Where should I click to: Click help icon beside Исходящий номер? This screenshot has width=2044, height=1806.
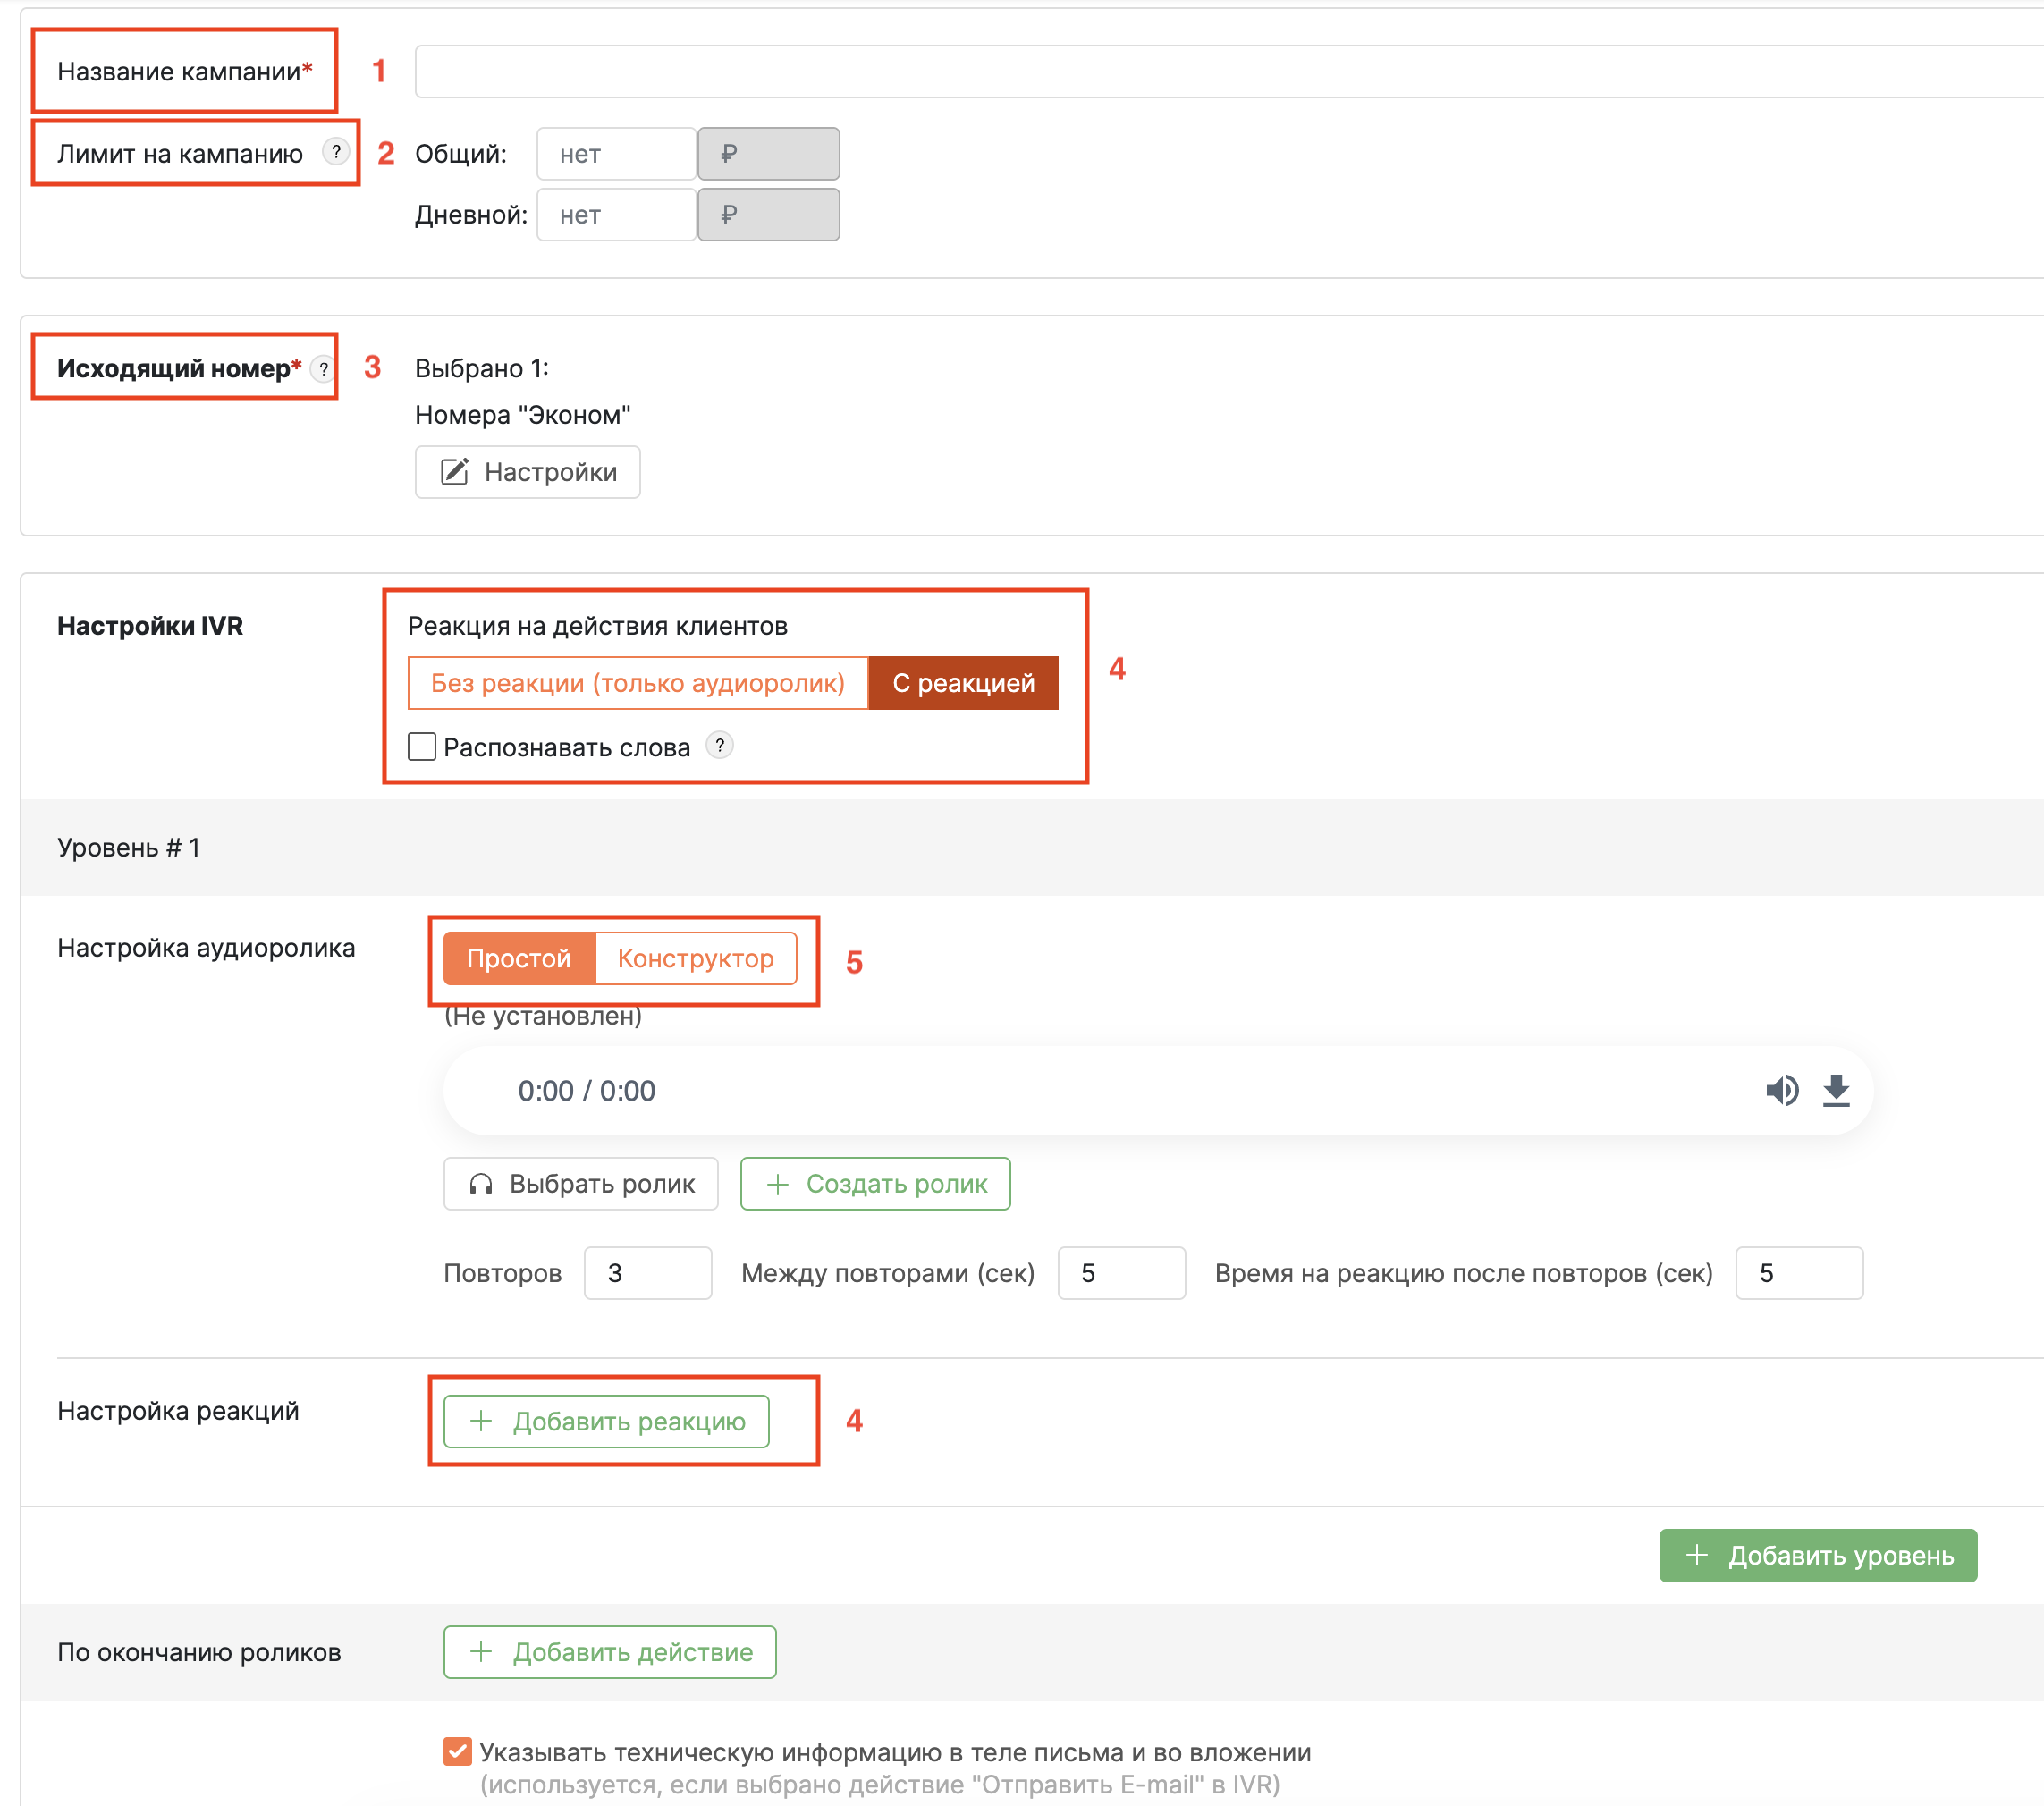click(323, 369)
